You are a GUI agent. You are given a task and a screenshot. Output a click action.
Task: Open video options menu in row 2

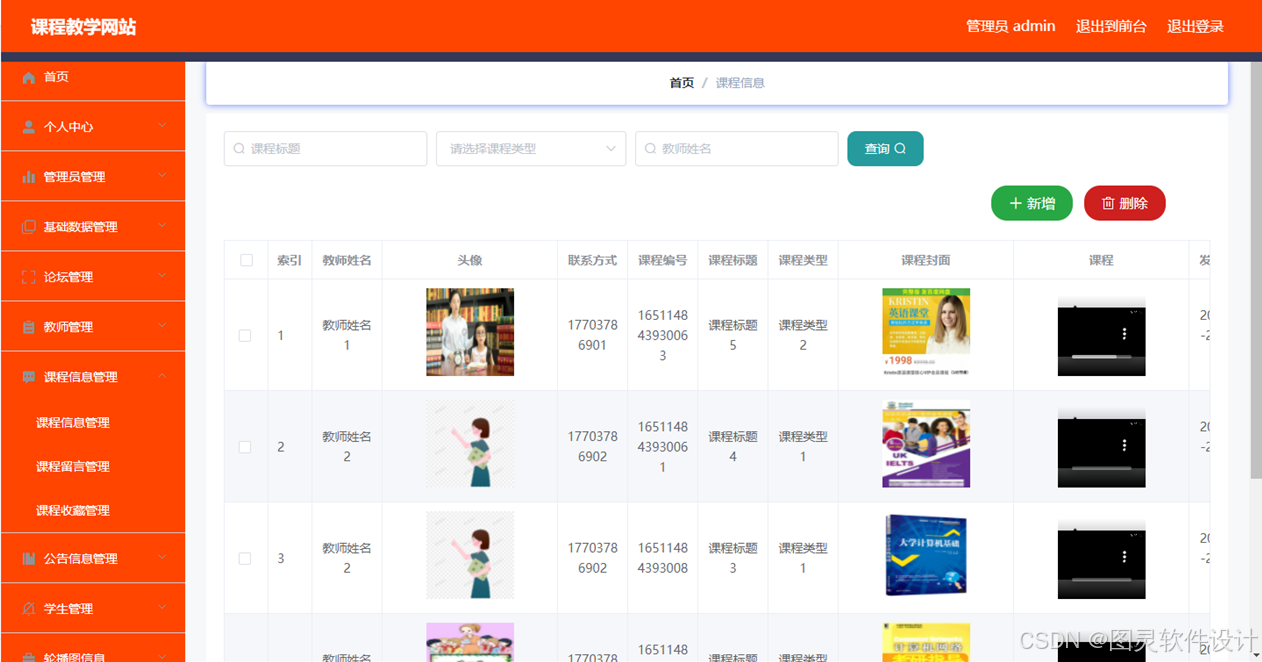(x=1124, y=445)
